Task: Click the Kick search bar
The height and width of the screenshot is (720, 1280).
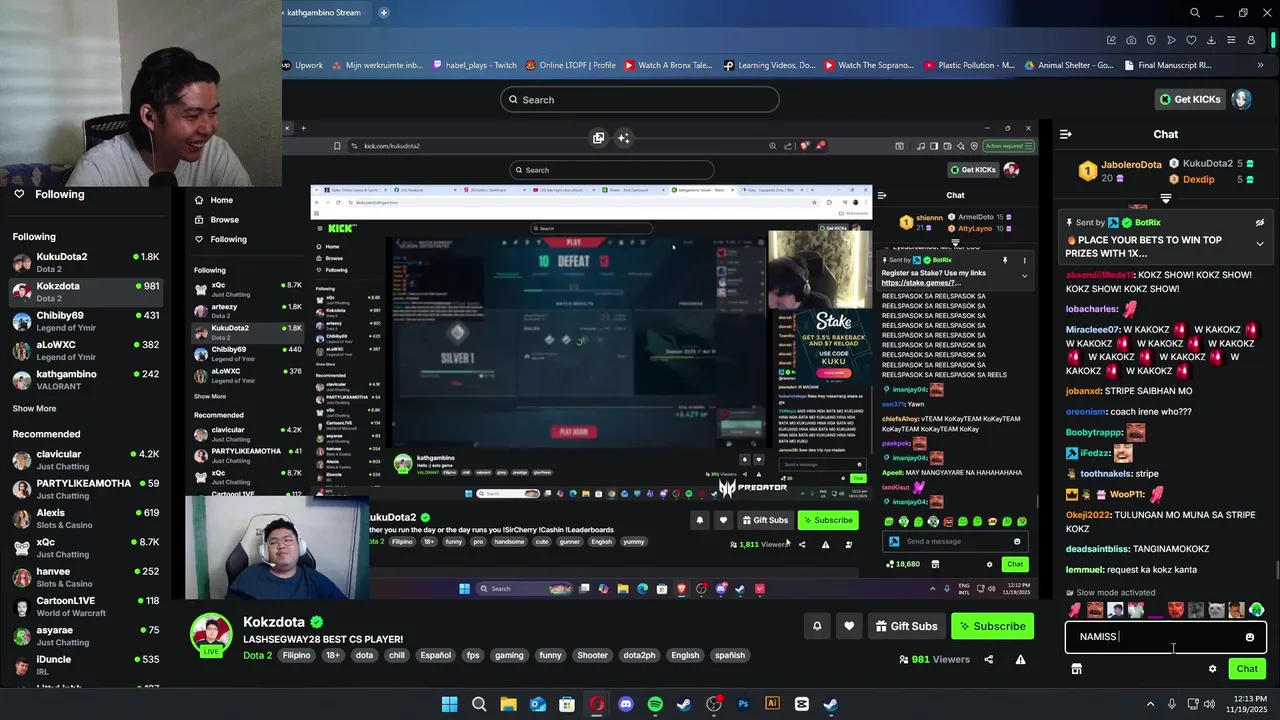Action: [640, 99]
